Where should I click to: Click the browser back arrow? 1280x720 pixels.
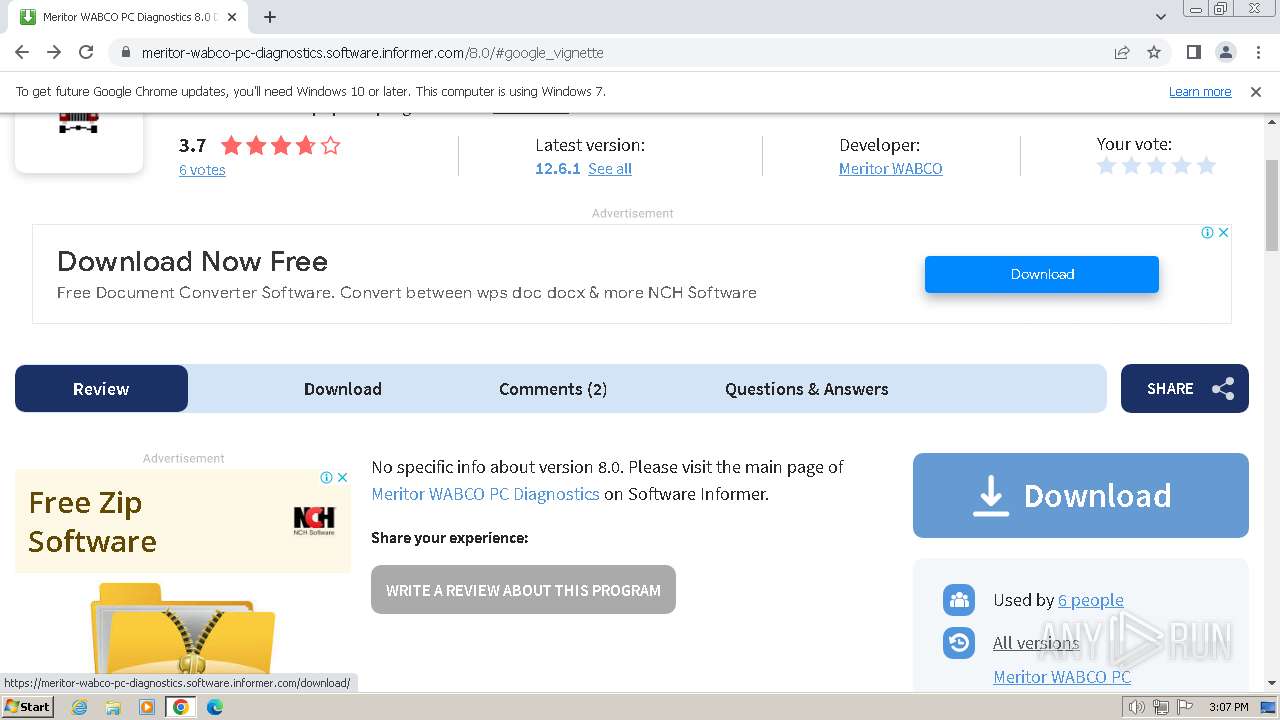click(22, 52)
